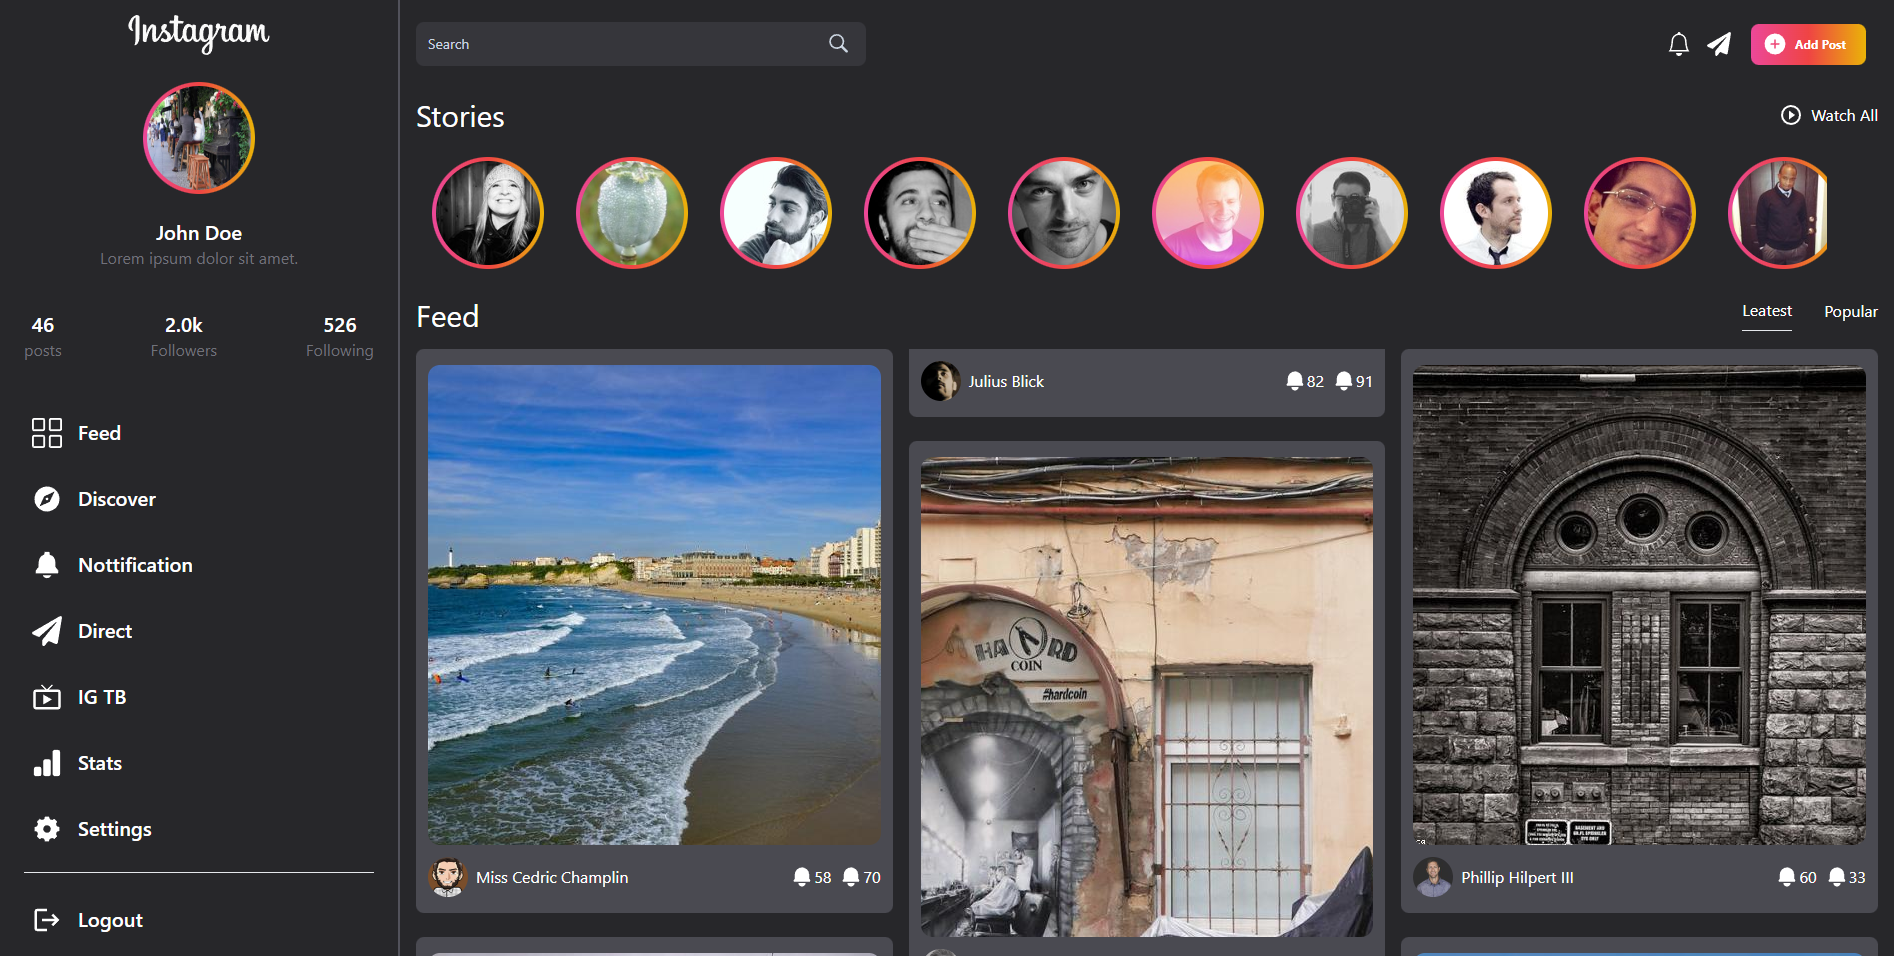Open the beach coastline photo post

click(x=654, y=605)
